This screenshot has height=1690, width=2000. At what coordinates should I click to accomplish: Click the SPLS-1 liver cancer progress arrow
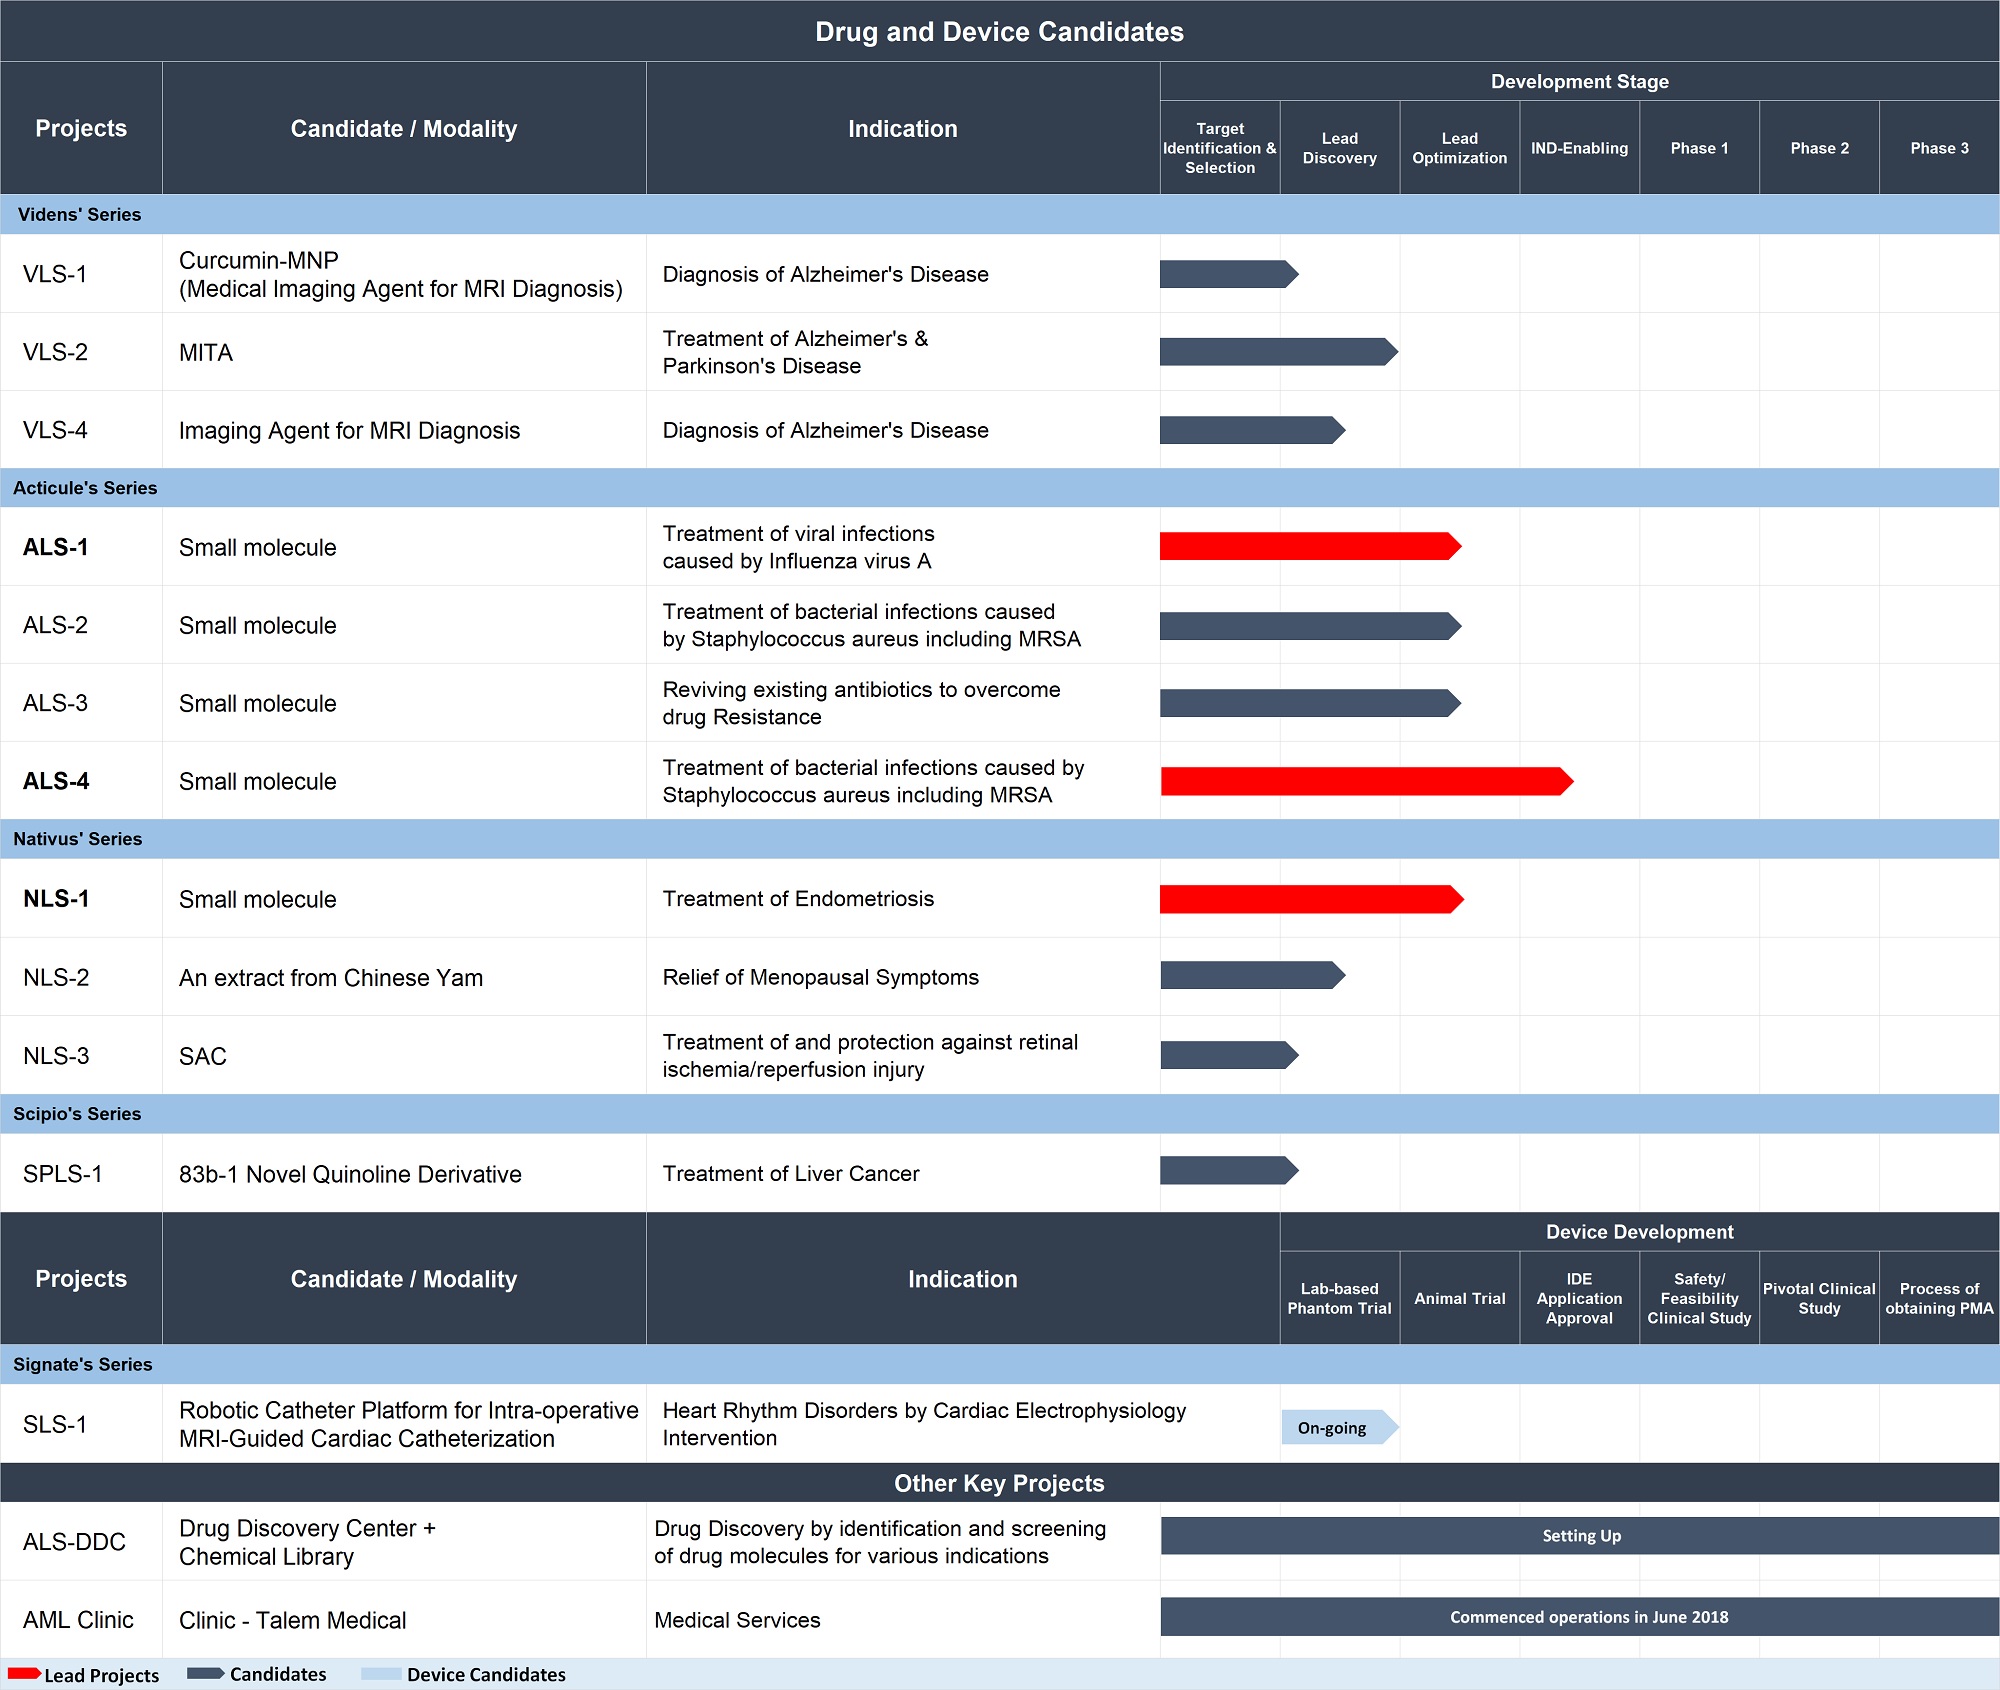1229,1170
